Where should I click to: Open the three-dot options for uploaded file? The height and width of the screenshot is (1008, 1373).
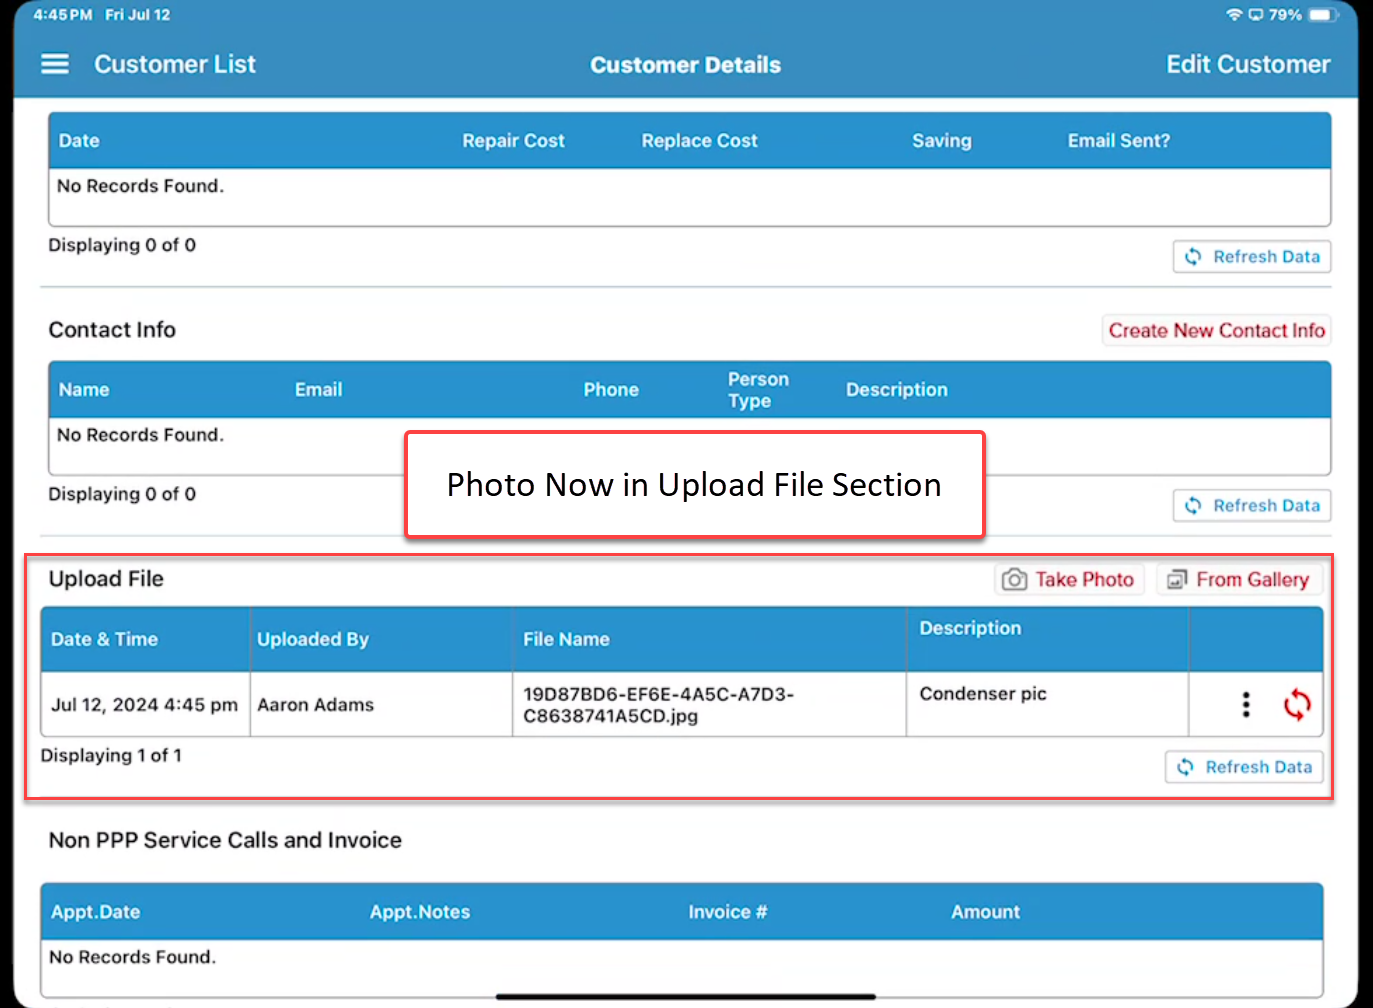point(1246,705)
